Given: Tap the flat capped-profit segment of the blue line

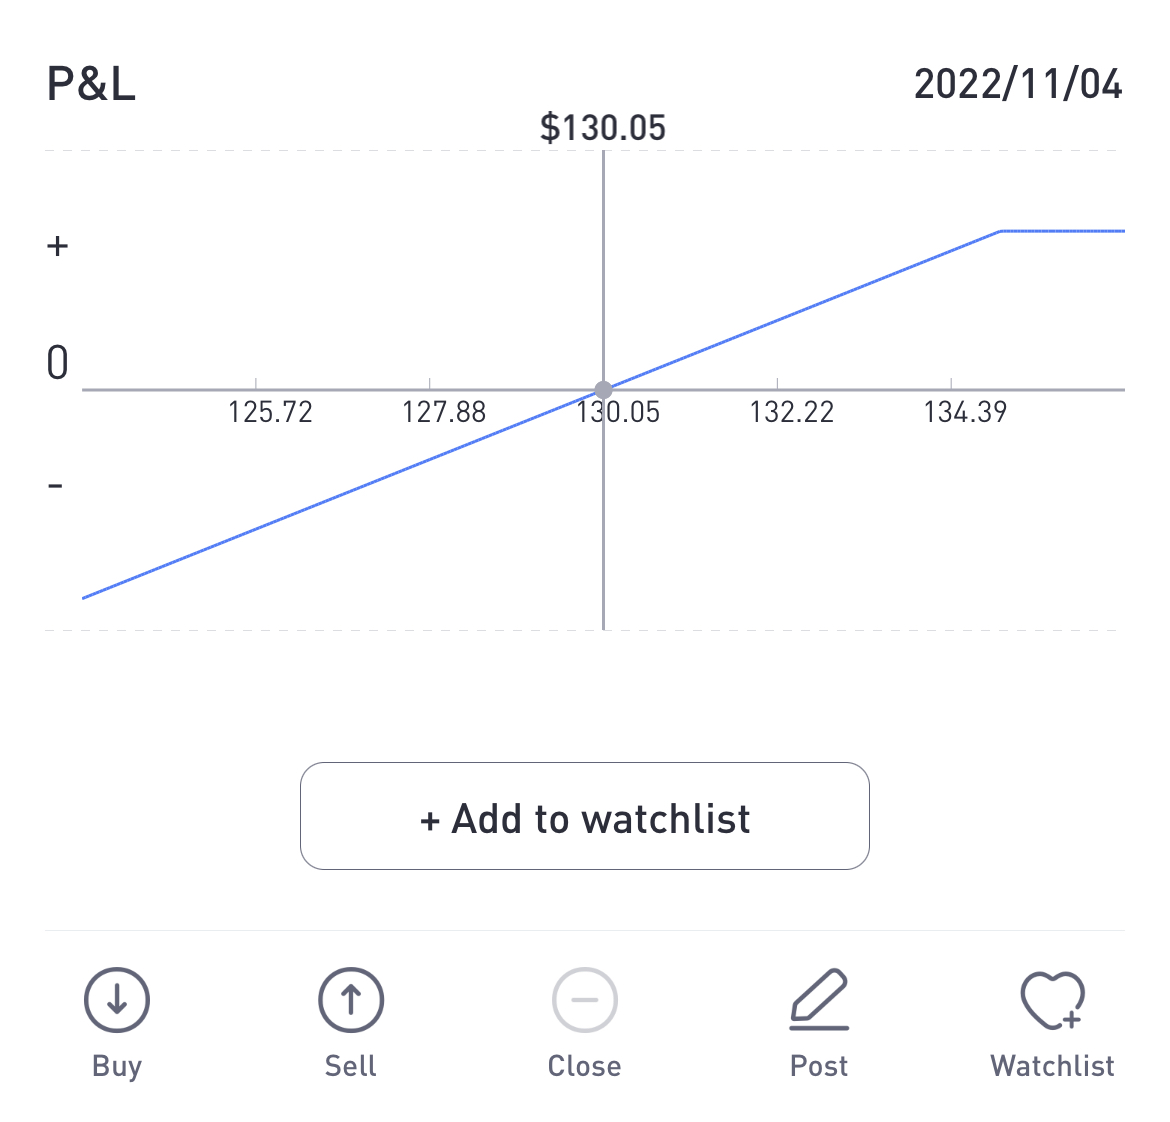Looking at the screenshot, I should [1062, 231].
